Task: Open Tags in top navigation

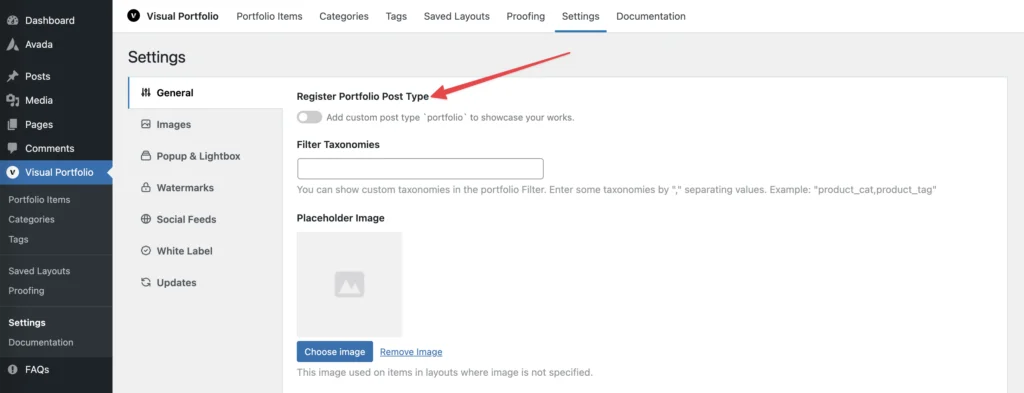Action: coord(396,16)
